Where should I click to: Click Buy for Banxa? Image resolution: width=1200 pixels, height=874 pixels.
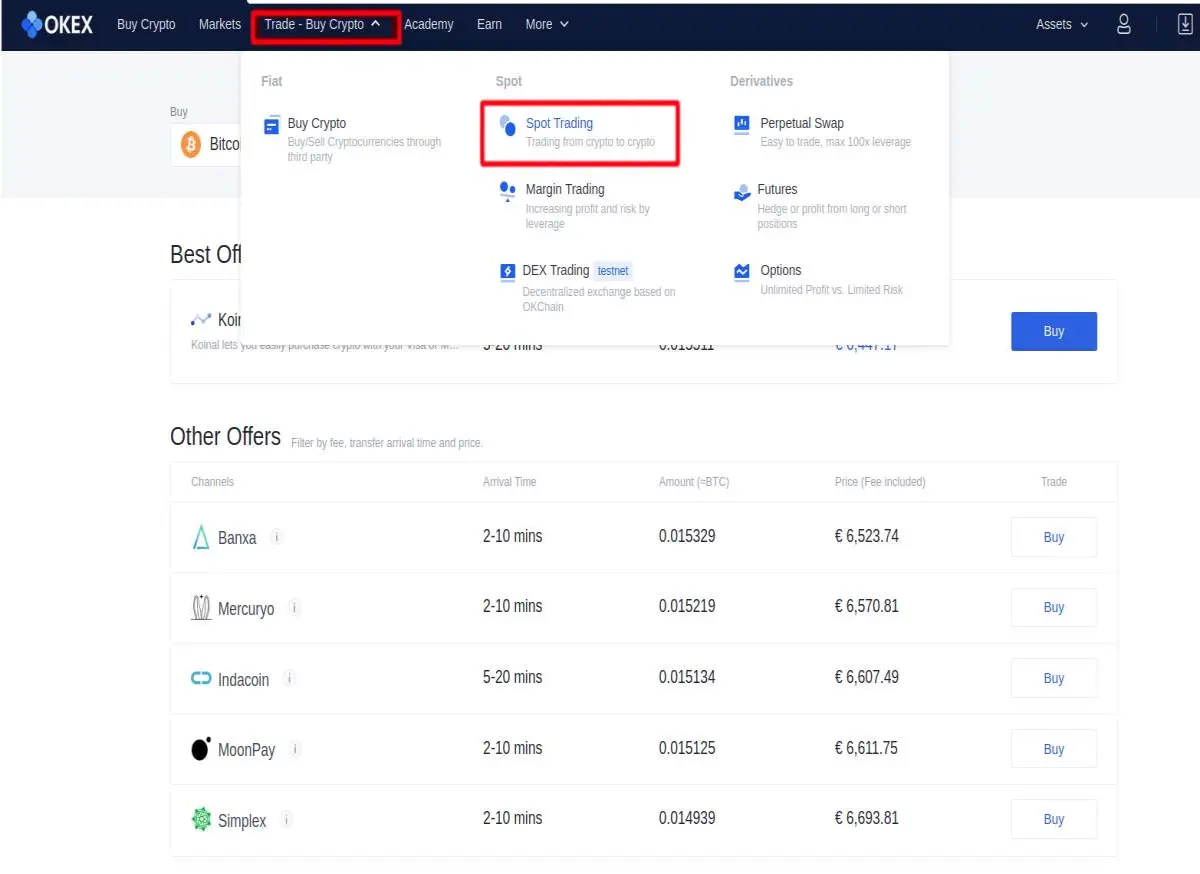[x=1054, y=537]
